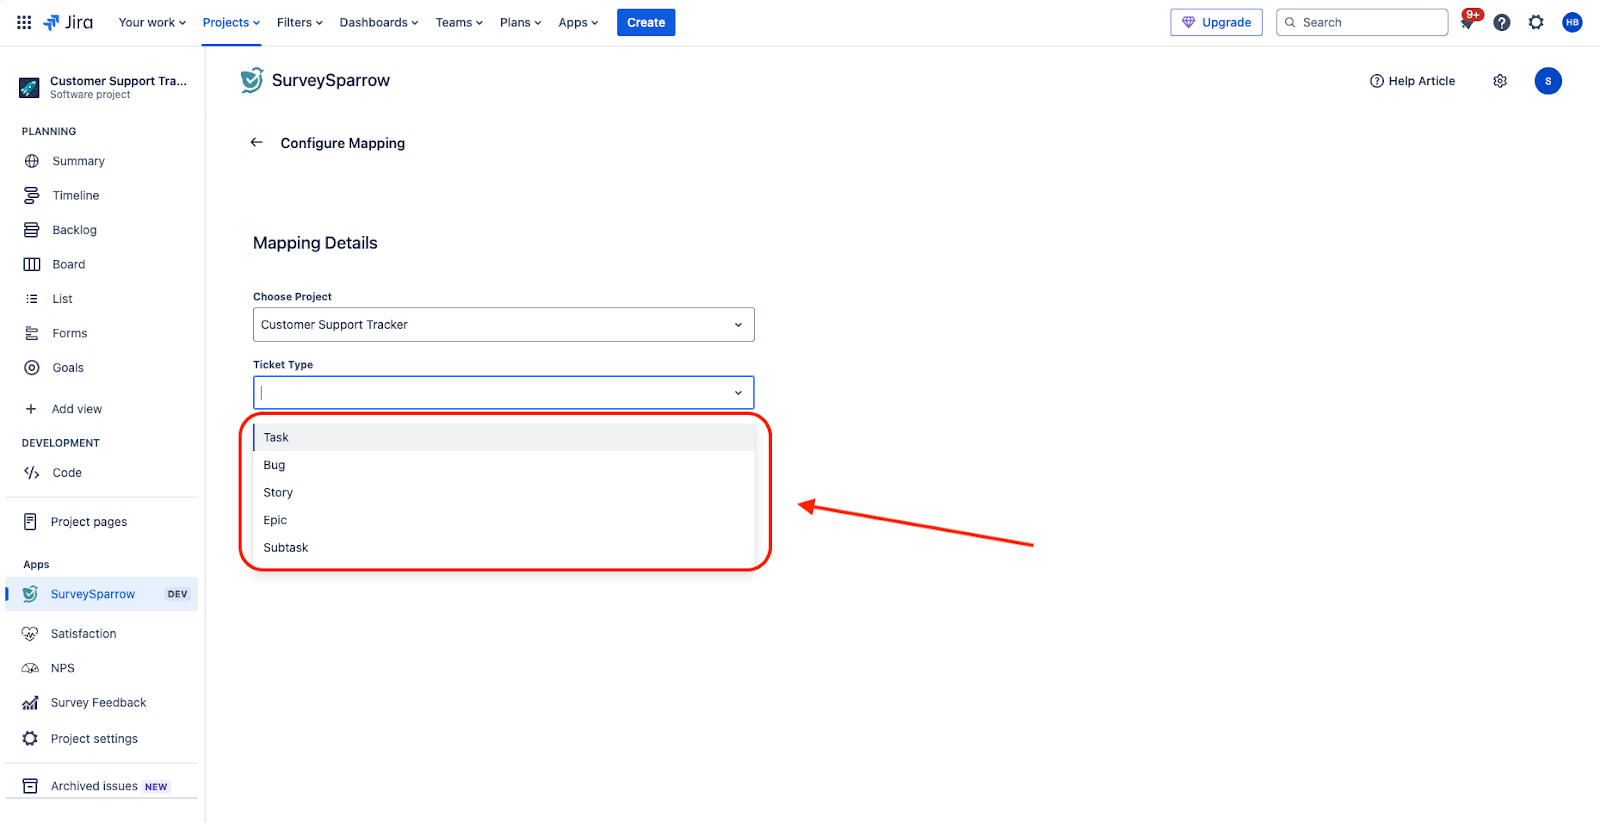Choose the Story ticket type option
The width and height of the screenshot is (1600, 823).
tap(278, 493)
